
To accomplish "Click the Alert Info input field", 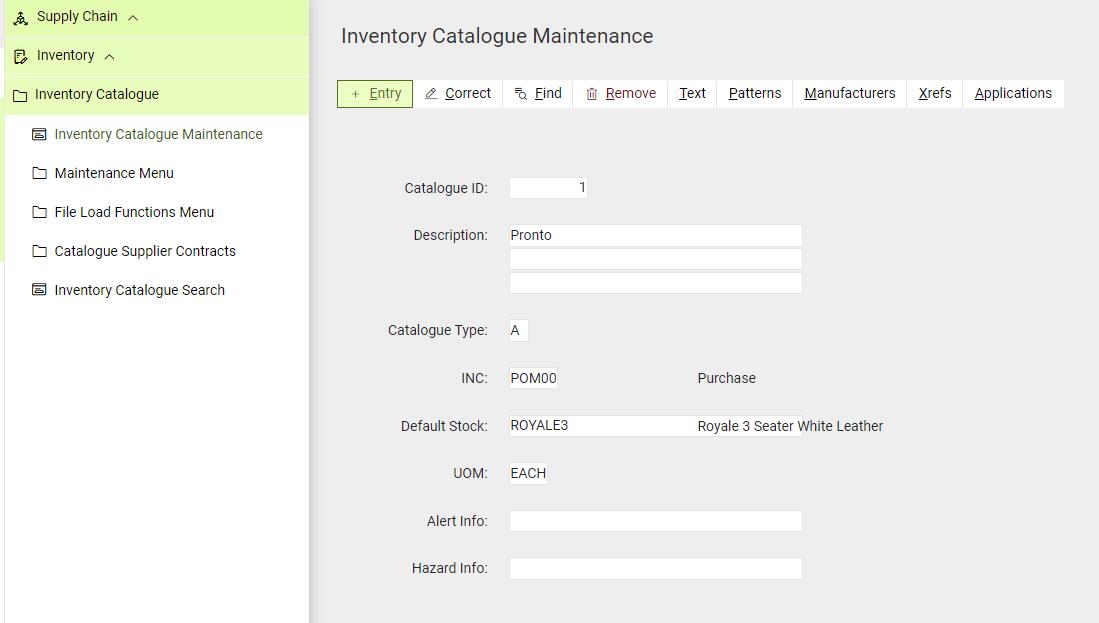I will click(x=655, y=521).
